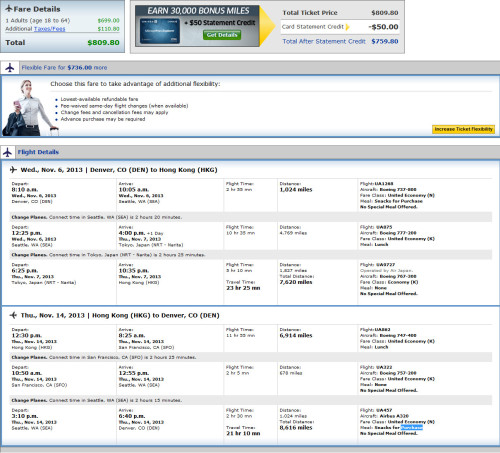Click the EARN 30,000 BONUS MILES banner title
The image size is (500, 453).
point(198,11)
